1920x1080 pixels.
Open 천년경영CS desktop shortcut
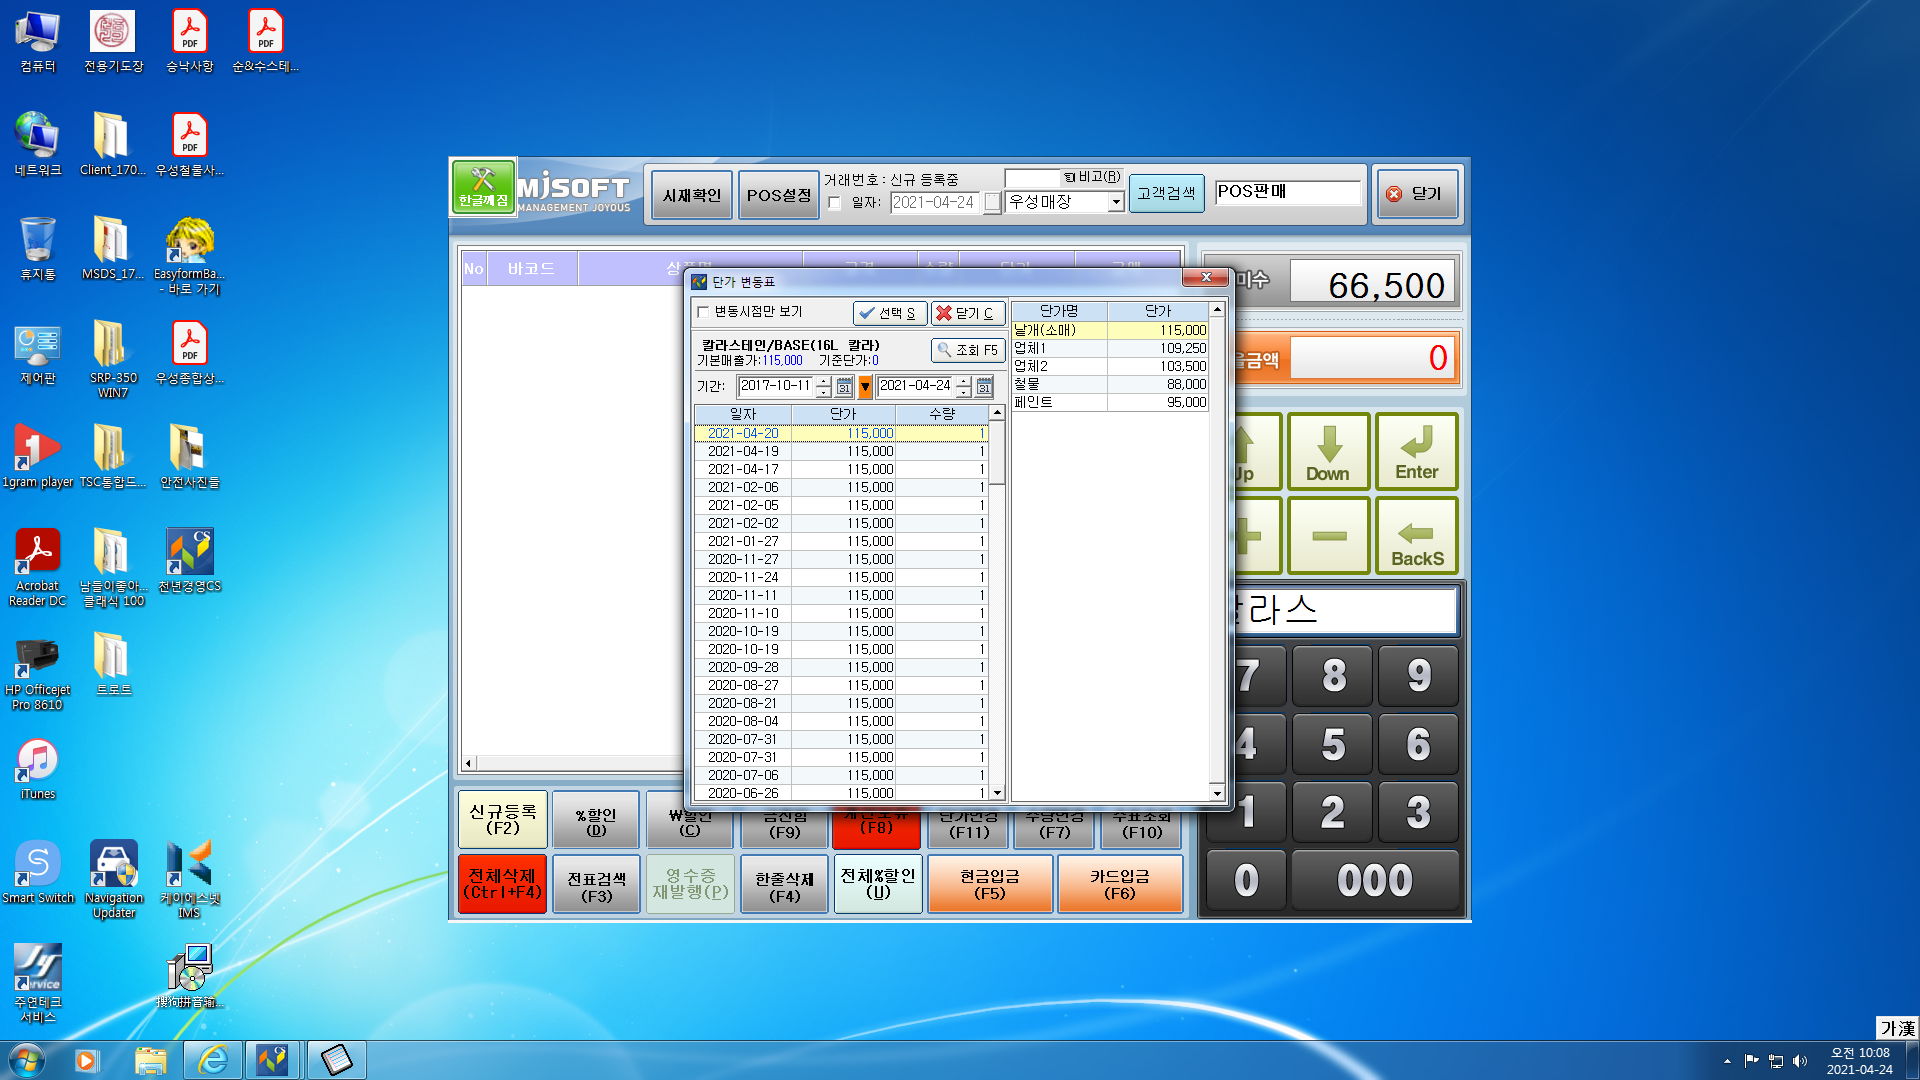pos(189,562)
